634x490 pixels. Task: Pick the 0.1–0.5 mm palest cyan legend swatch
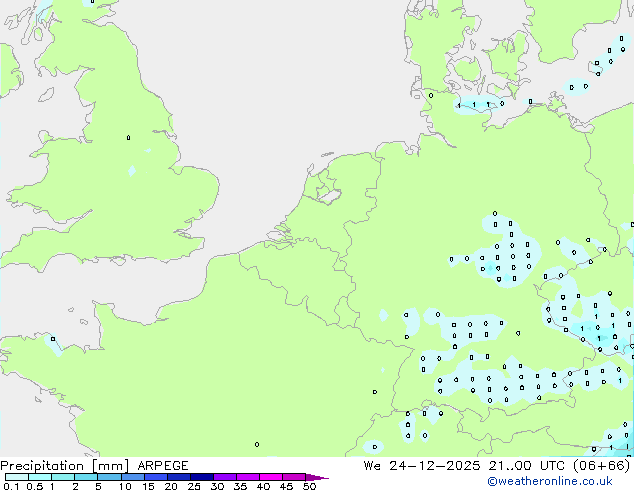coord(17,477)
